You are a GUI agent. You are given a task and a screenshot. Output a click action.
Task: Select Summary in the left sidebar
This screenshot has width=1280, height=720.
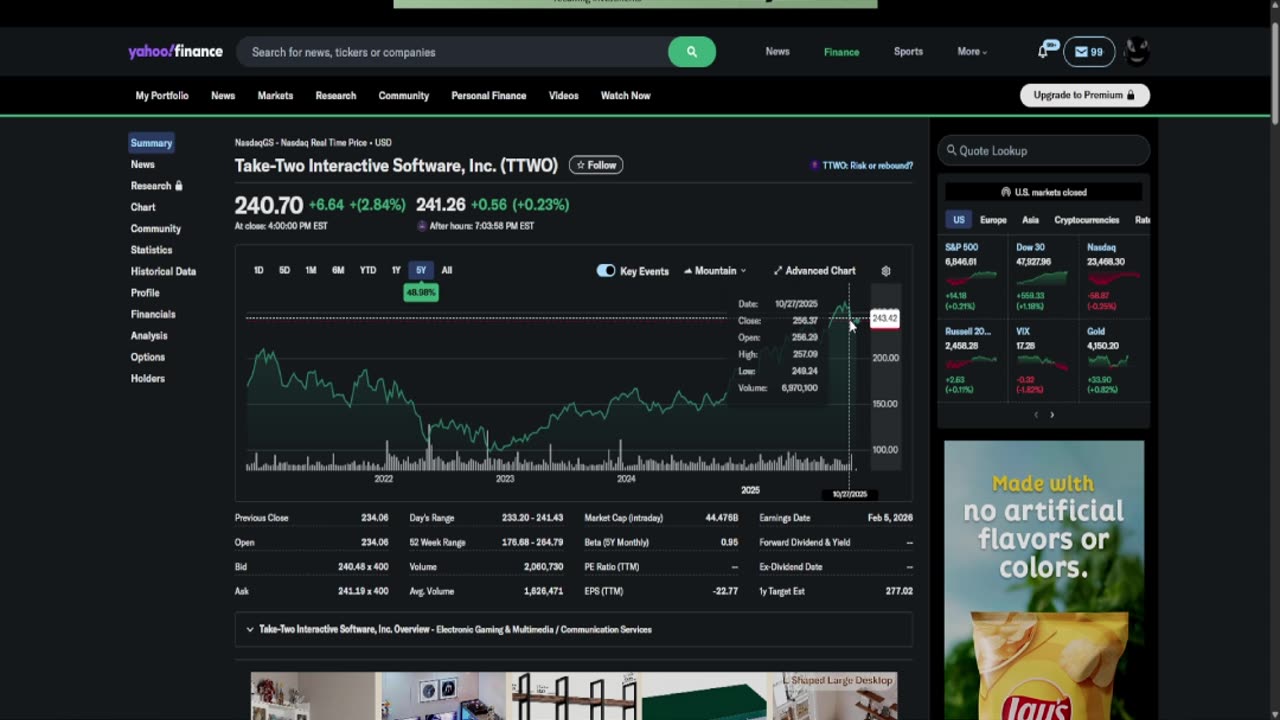tap(151, 143)
